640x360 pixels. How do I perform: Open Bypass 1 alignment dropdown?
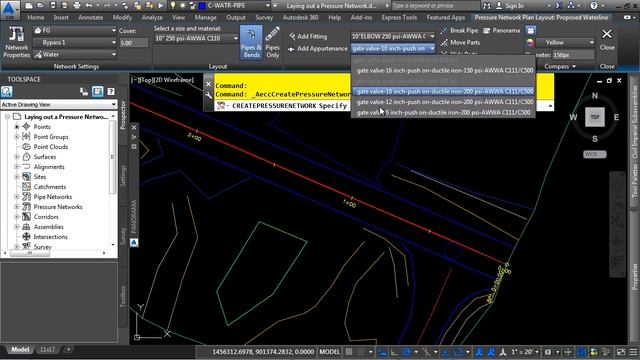[x=75, y=42]
